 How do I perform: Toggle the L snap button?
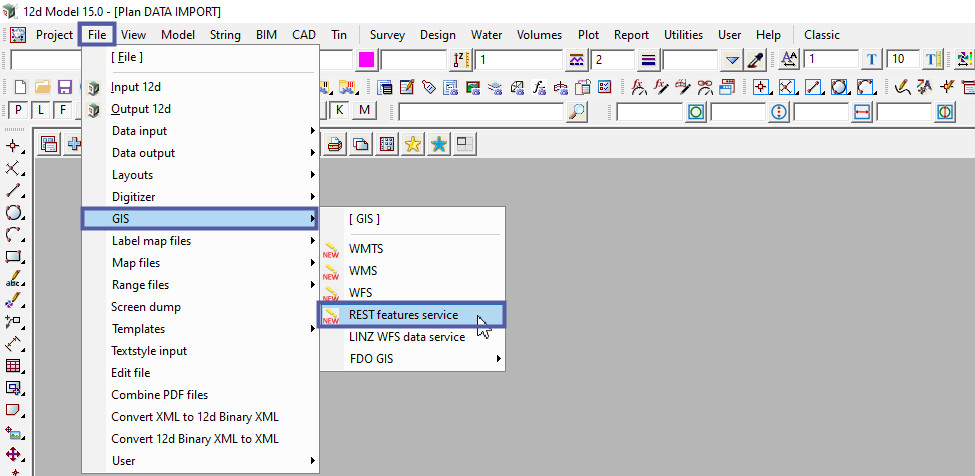tap(40, 111)
